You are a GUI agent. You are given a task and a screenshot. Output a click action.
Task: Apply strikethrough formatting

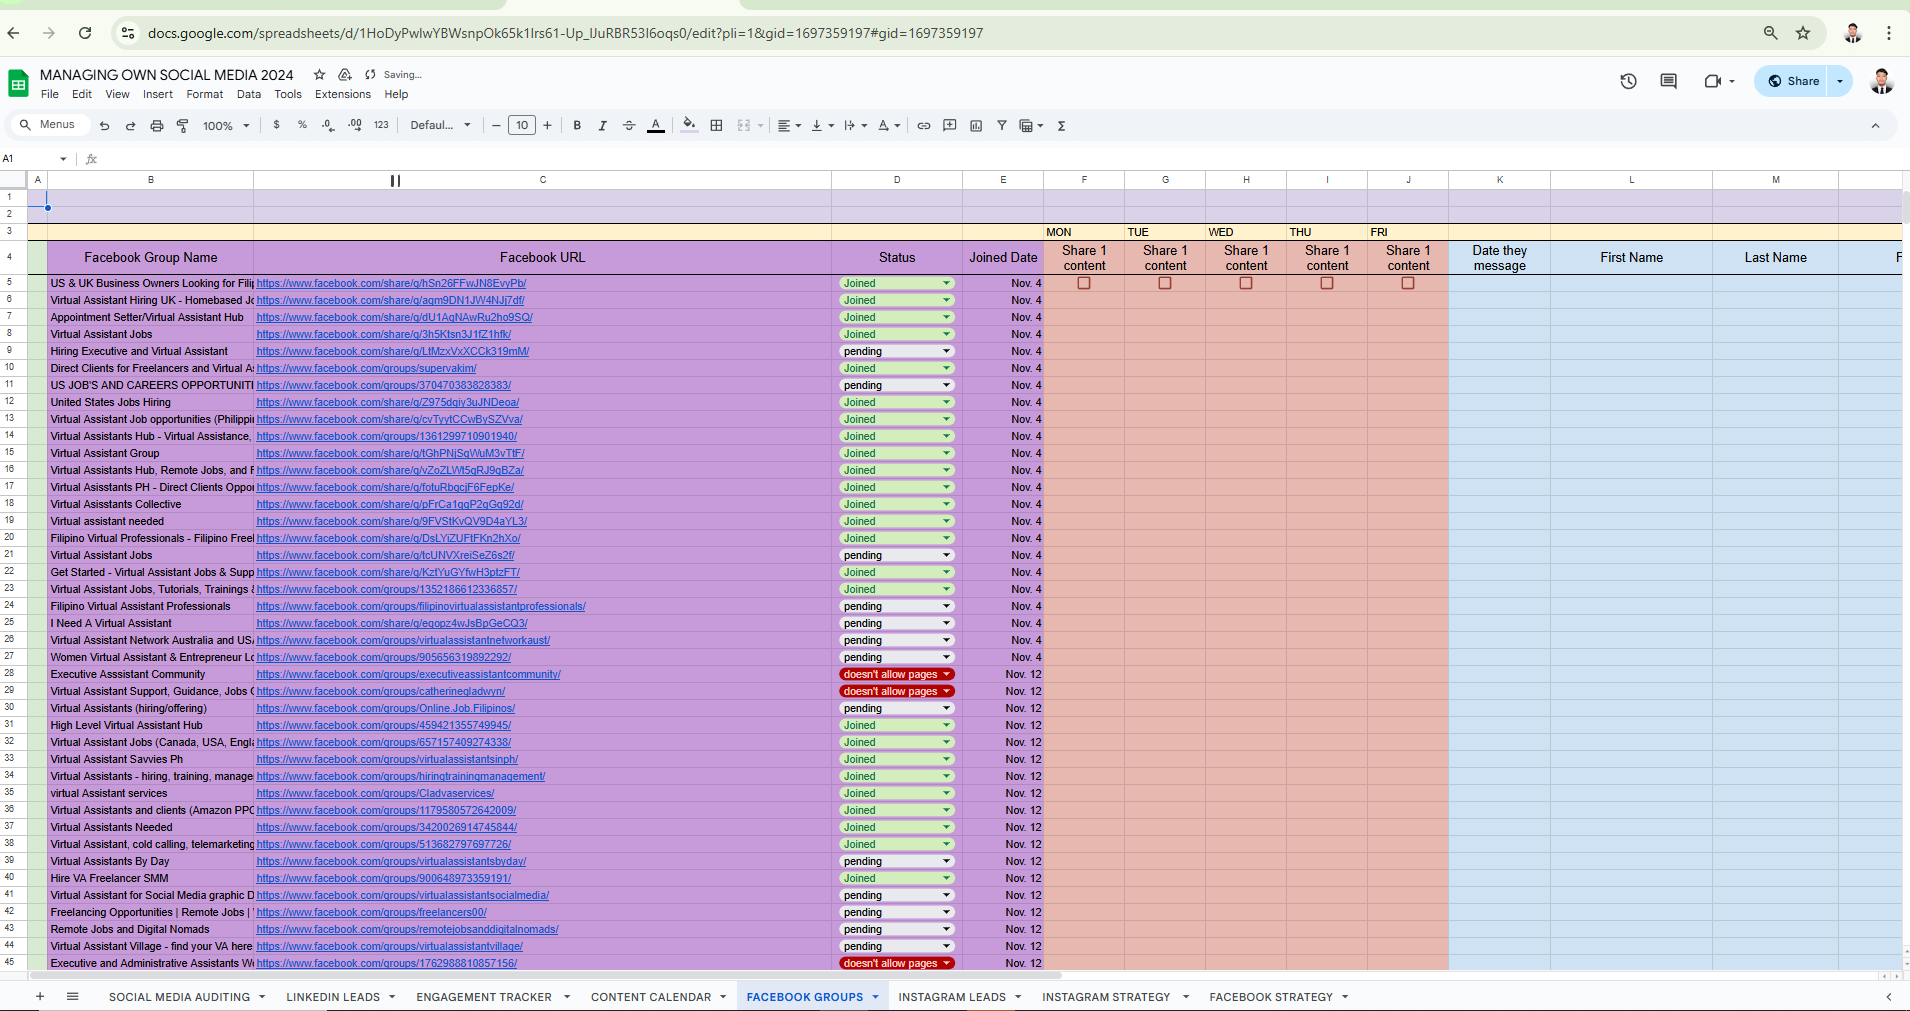point(629,125)
